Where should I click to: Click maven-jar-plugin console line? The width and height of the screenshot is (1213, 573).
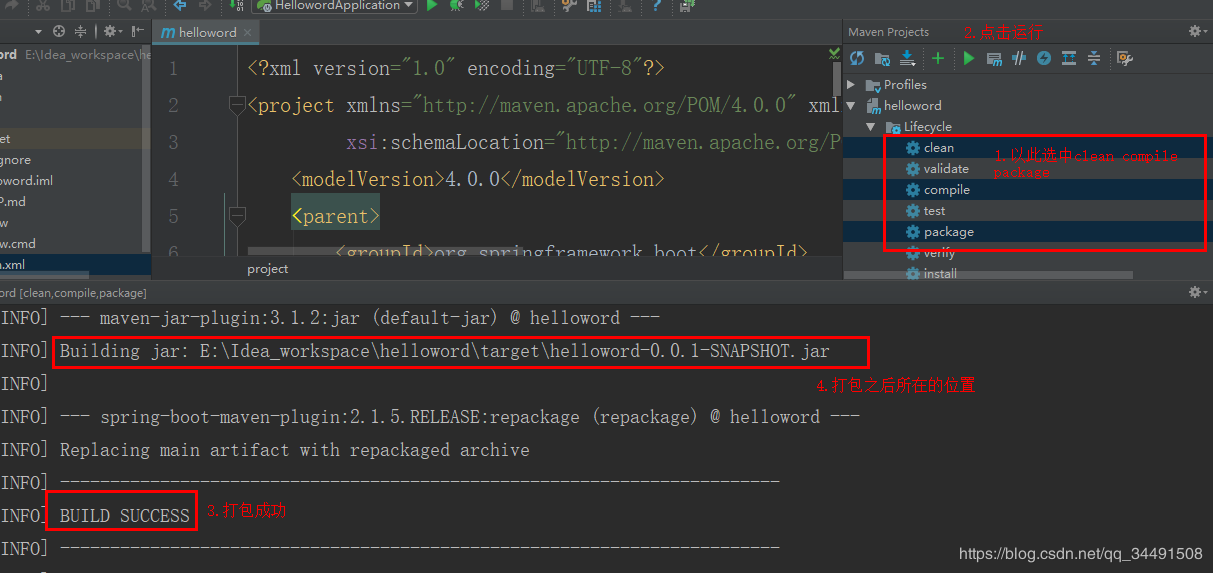[x=360, y=318]
